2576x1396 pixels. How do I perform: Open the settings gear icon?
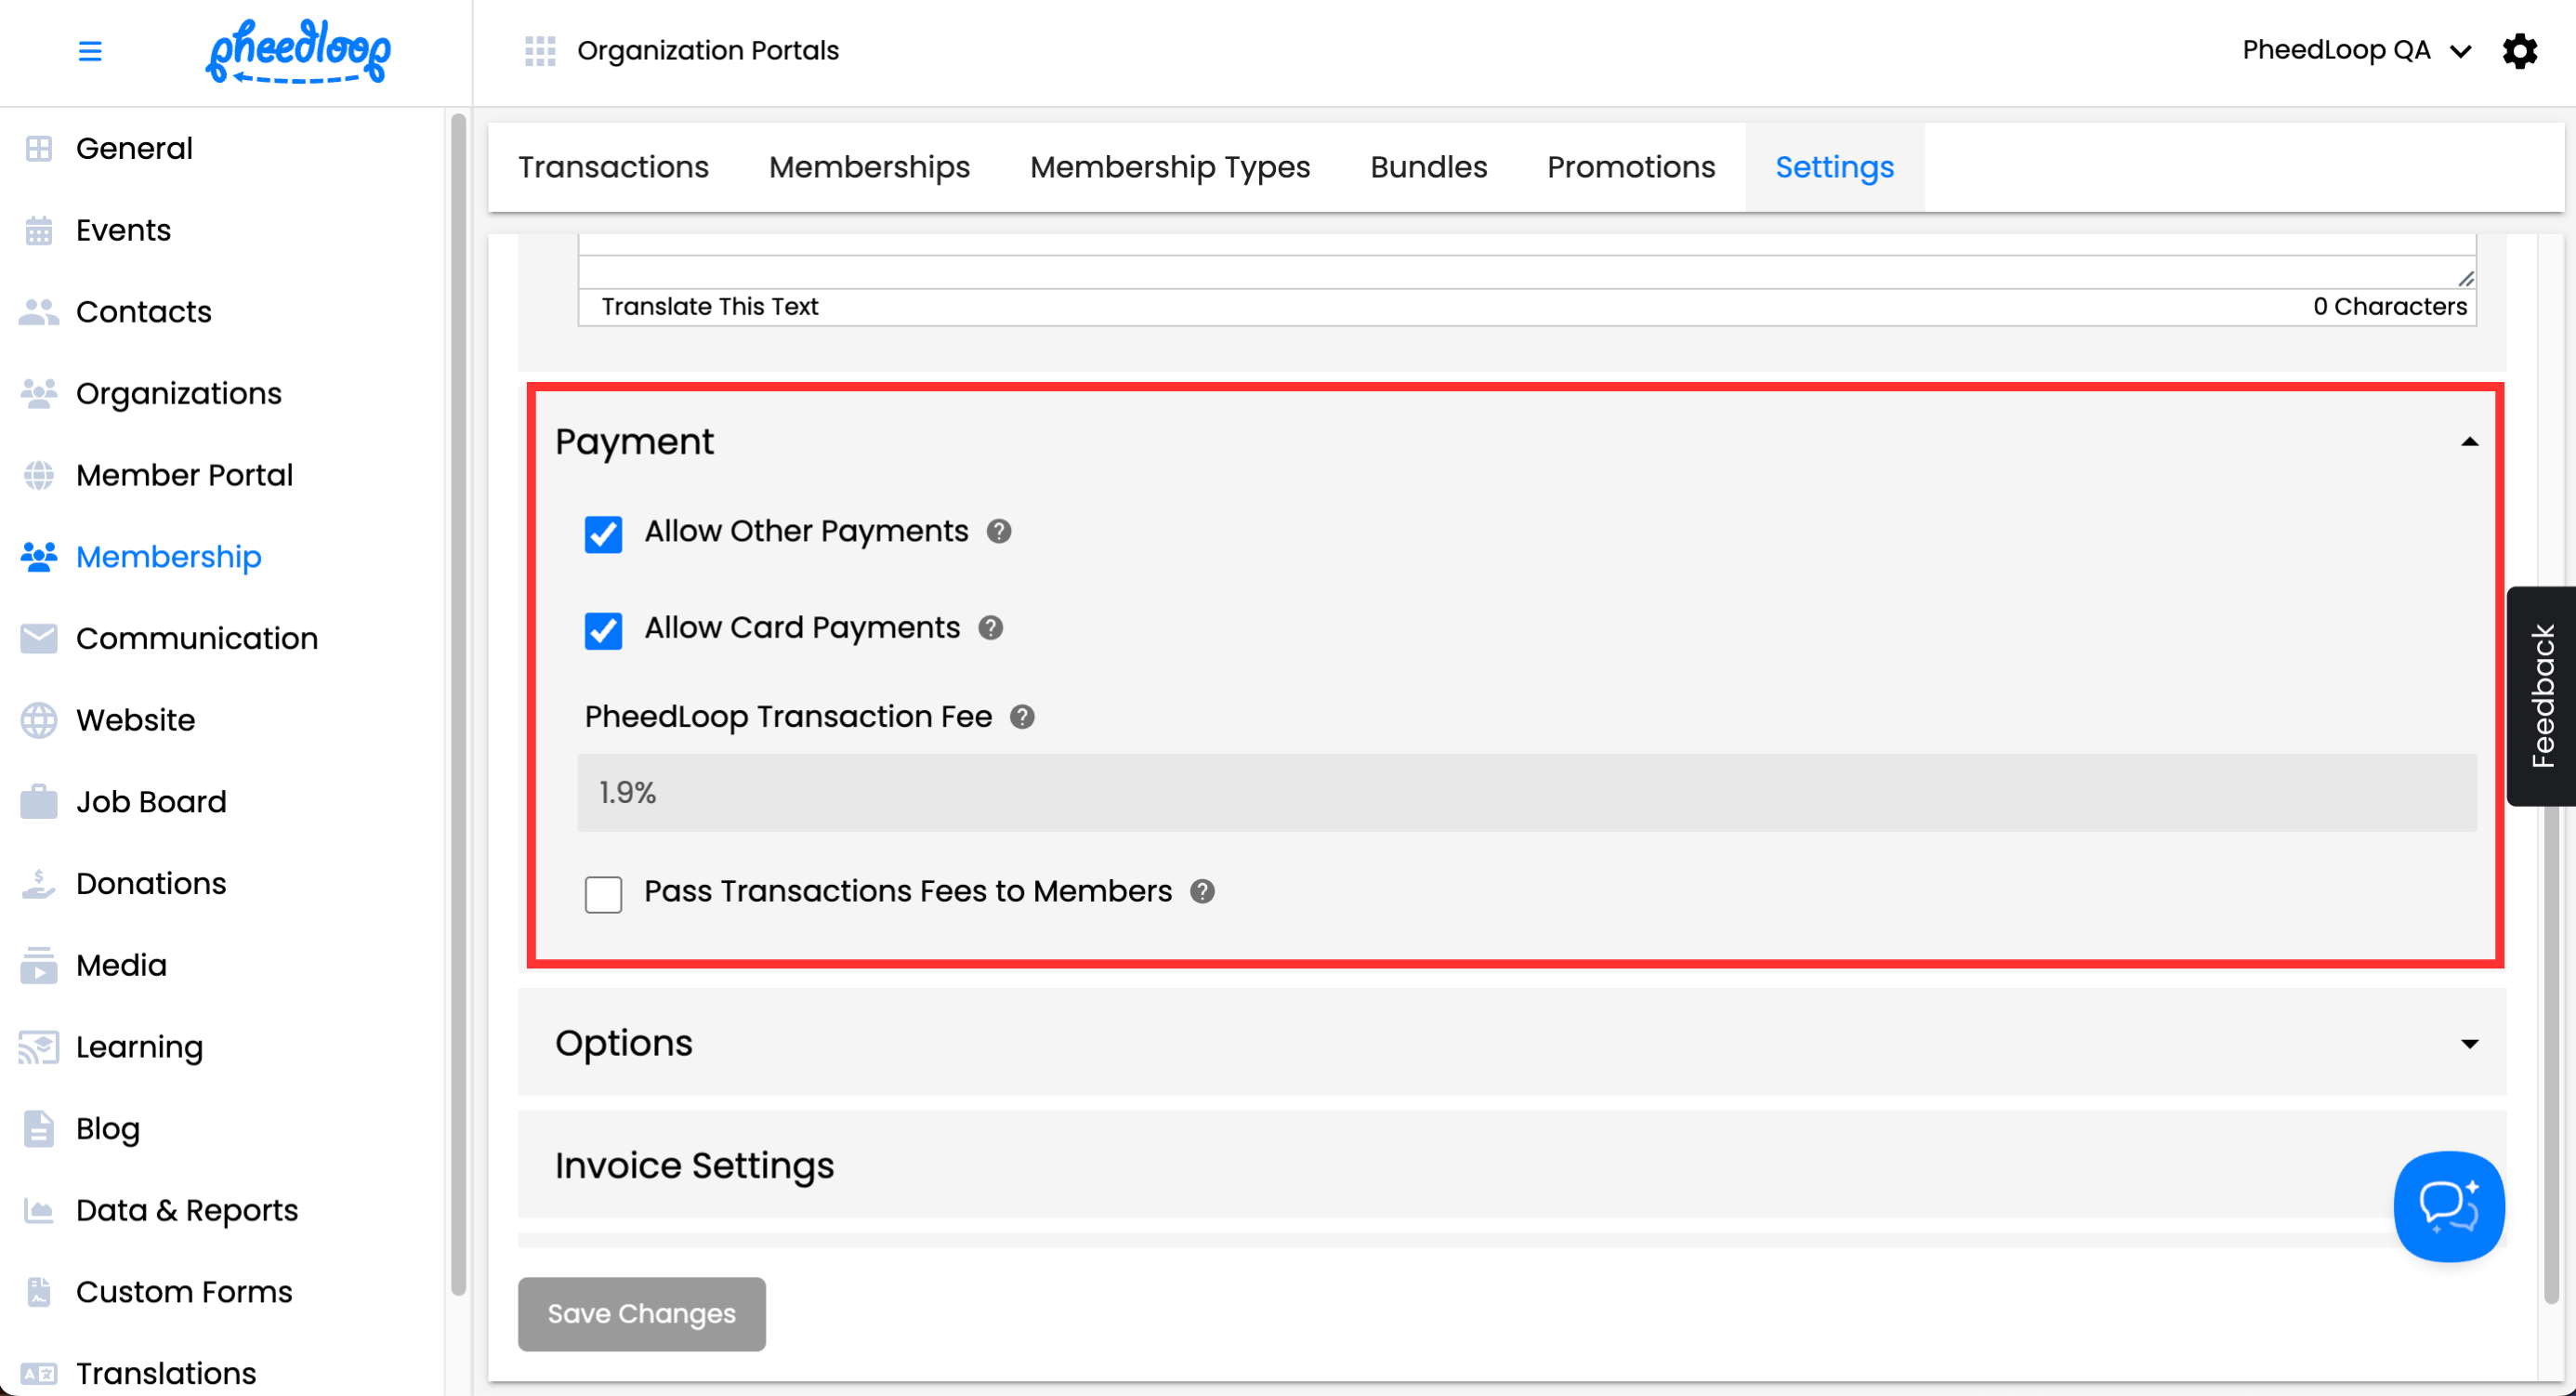point(2519,51)
